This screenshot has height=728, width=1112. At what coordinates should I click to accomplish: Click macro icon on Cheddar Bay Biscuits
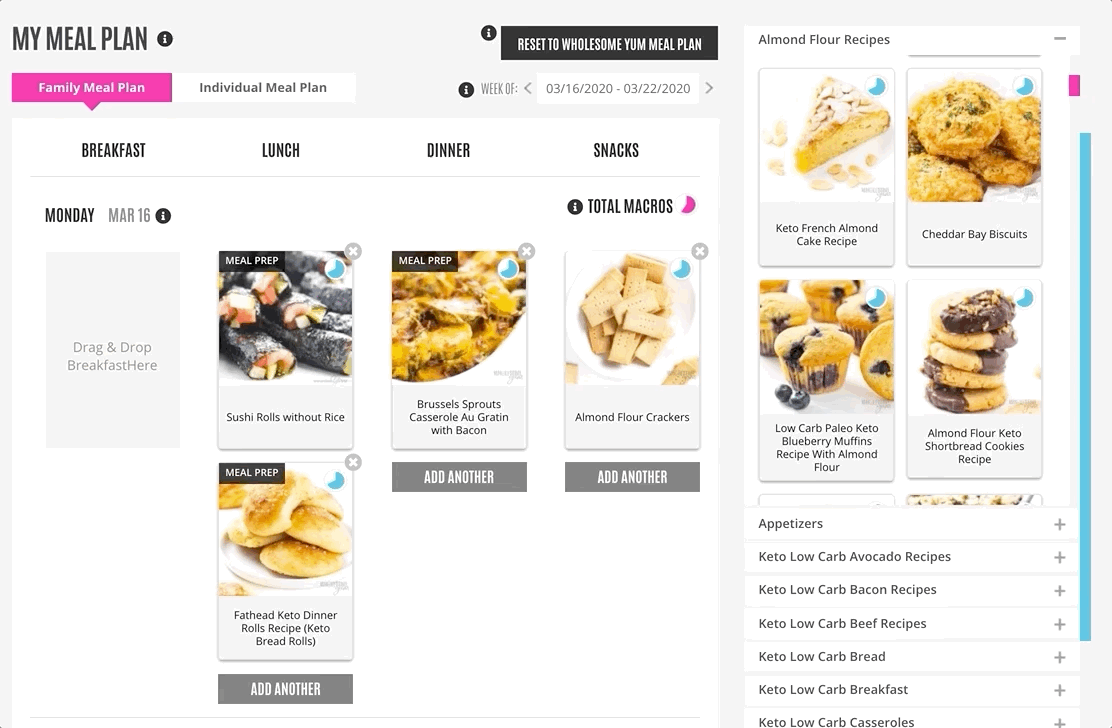pyautogui.click(x=1023, y=86)
